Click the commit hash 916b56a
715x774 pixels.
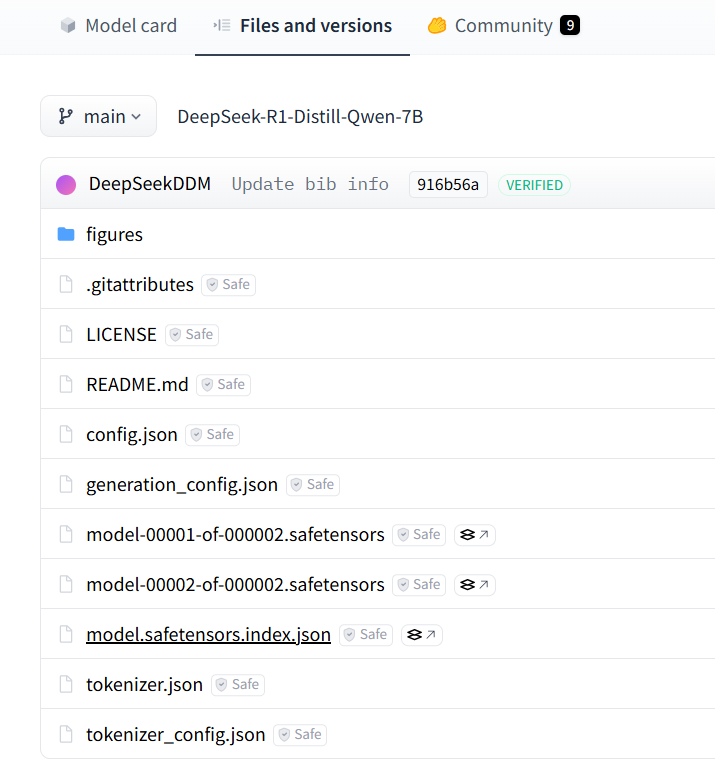[448, 185]
